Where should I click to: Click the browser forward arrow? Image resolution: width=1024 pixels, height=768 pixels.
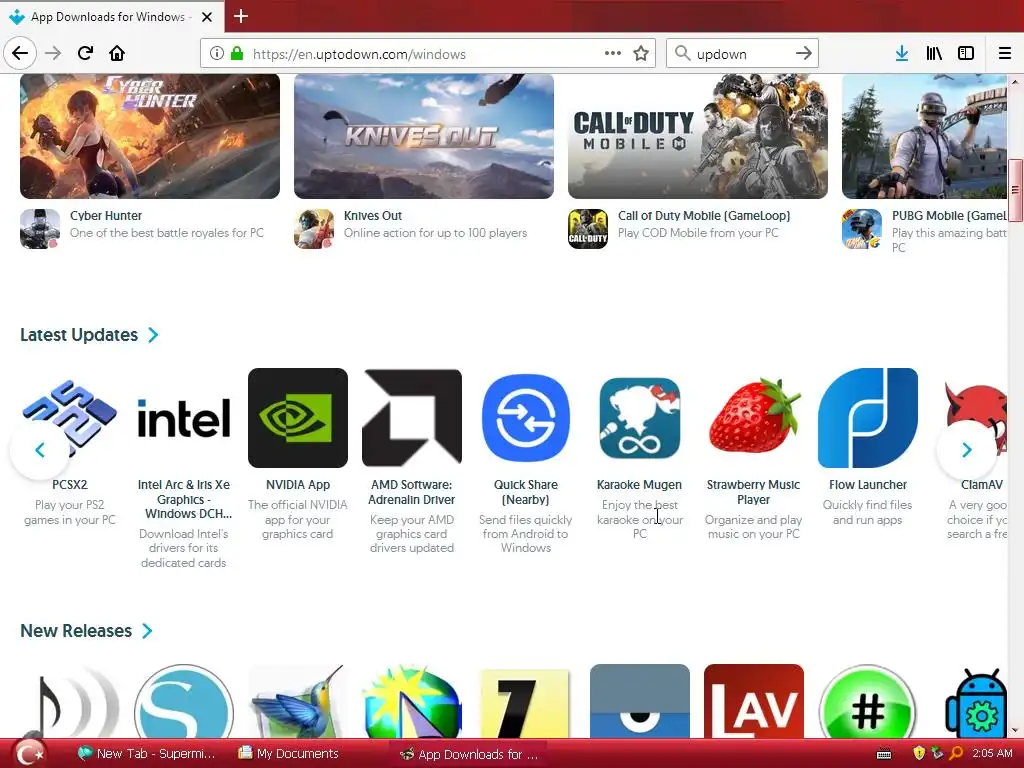click(x=54, y=53)
